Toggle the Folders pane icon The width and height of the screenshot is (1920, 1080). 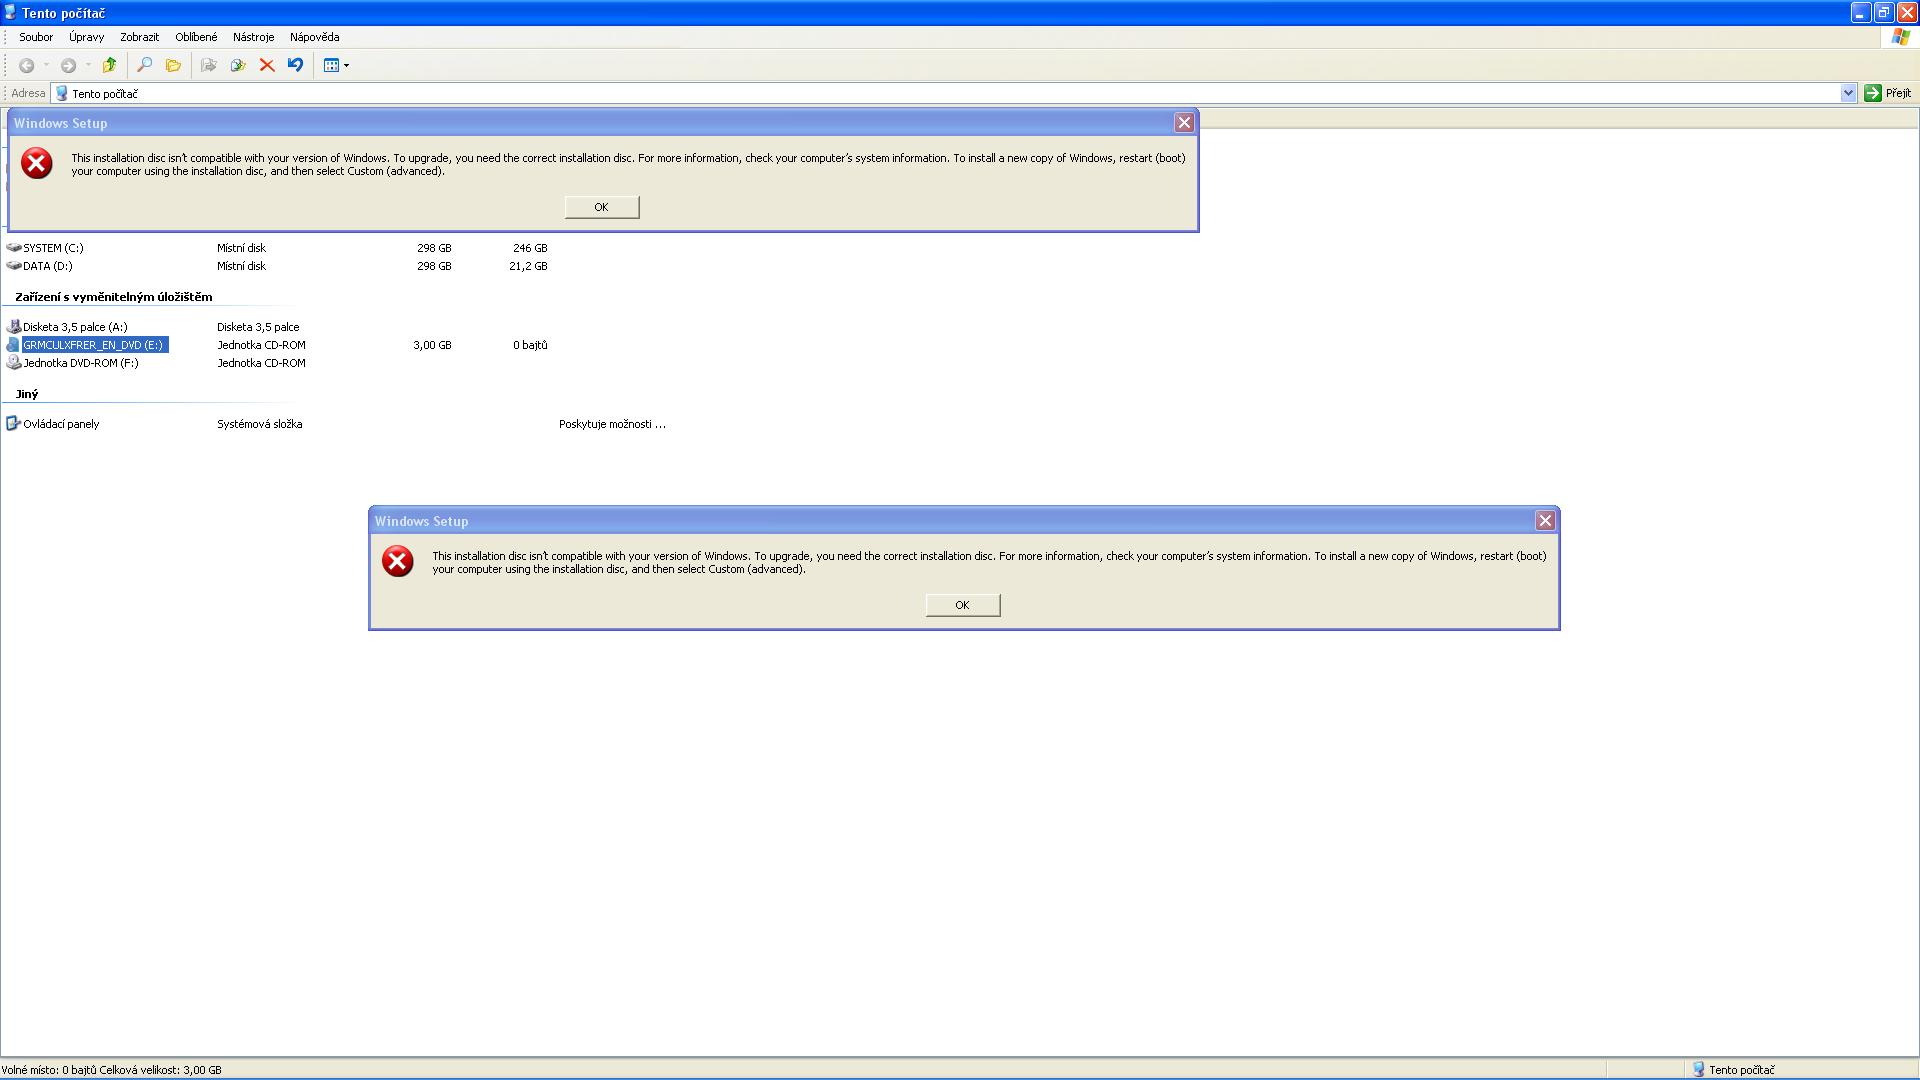point(173,65)
